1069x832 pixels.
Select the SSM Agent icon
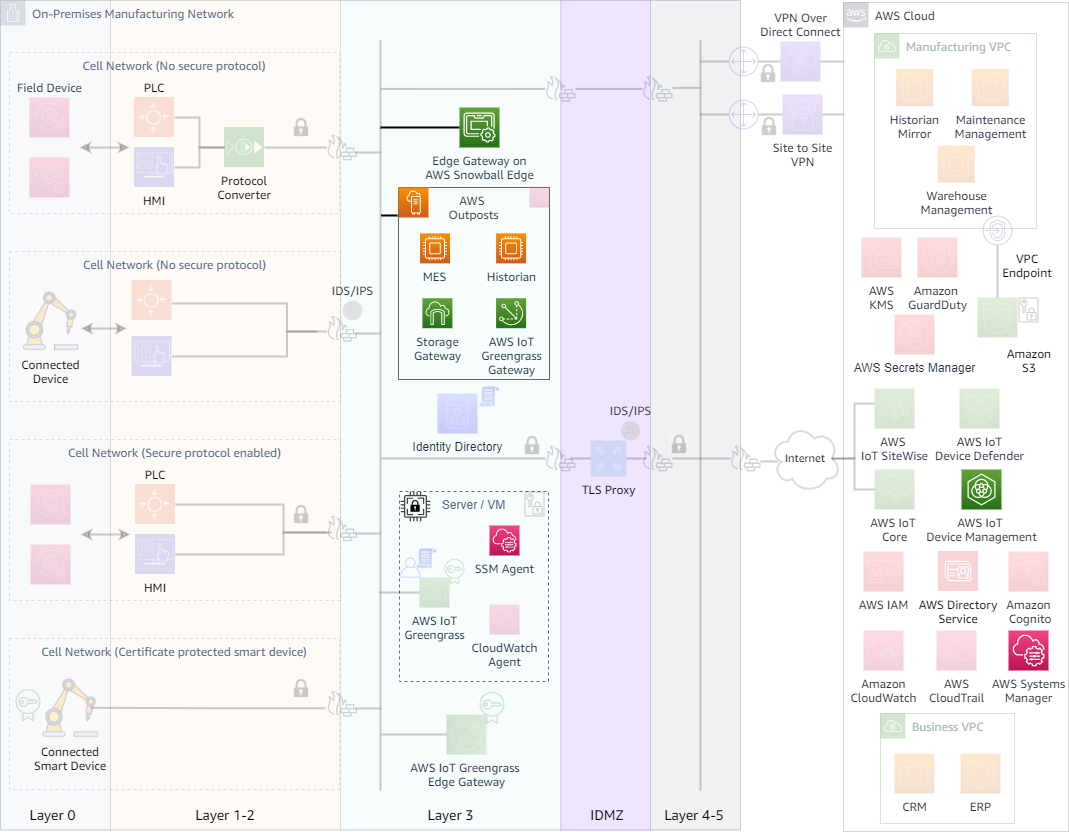[505, 541]
